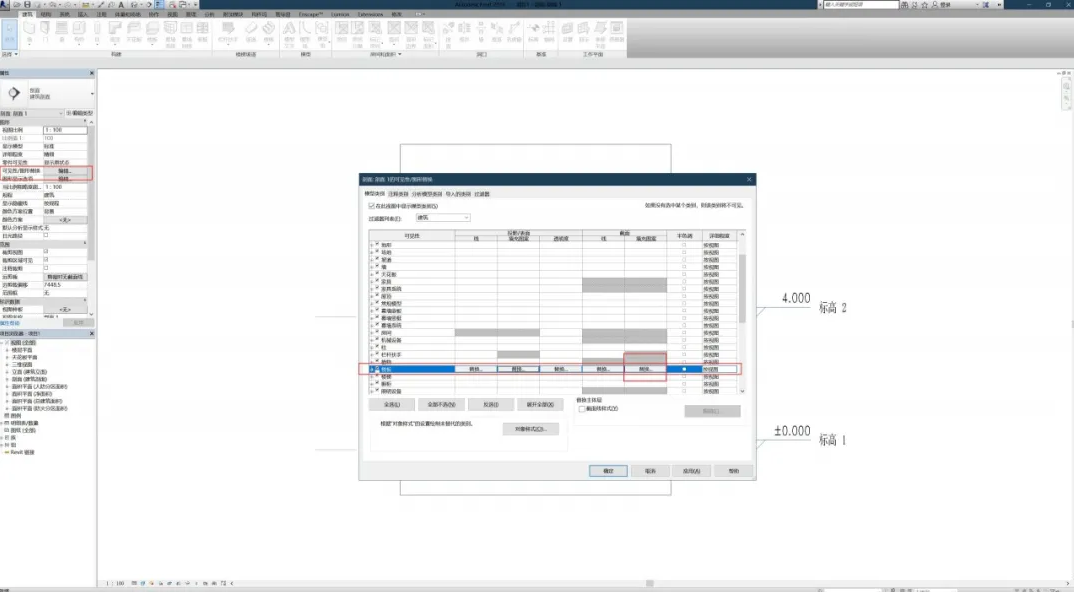Select the Model Text tool
Screen dimensions: 1074x592
[289, 34]
